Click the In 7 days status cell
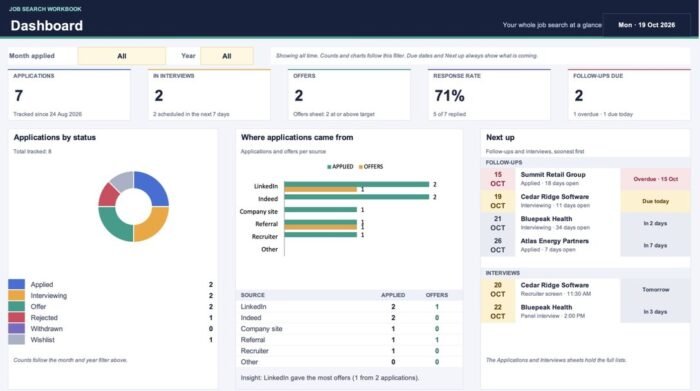Screen dimensions: 700x391 [655, 245]
